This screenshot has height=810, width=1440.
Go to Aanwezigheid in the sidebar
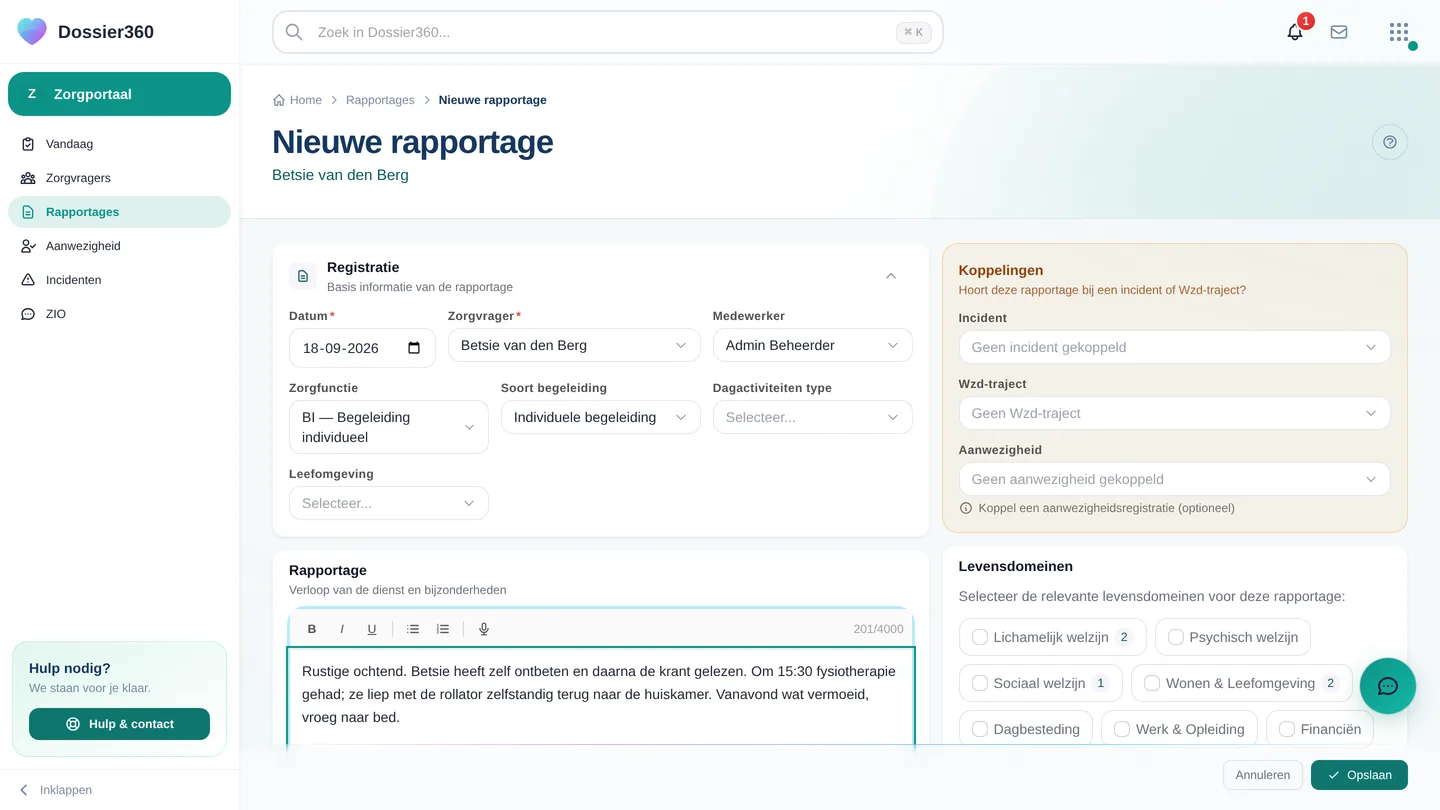119,246
